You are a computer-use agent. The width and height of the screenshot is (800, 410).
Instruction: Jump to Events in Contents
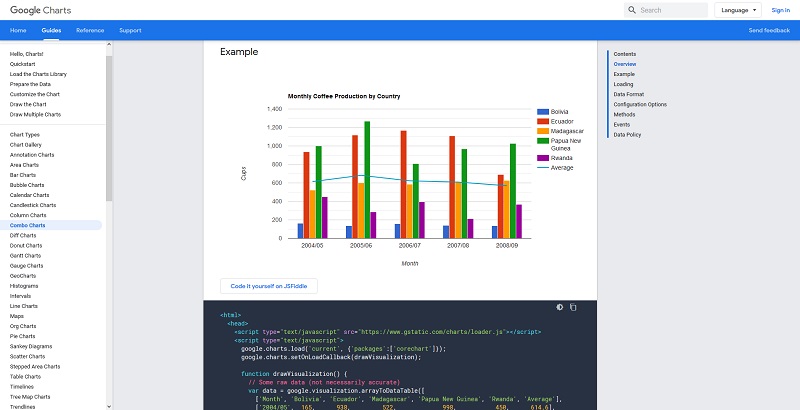[x=621, y=124]
